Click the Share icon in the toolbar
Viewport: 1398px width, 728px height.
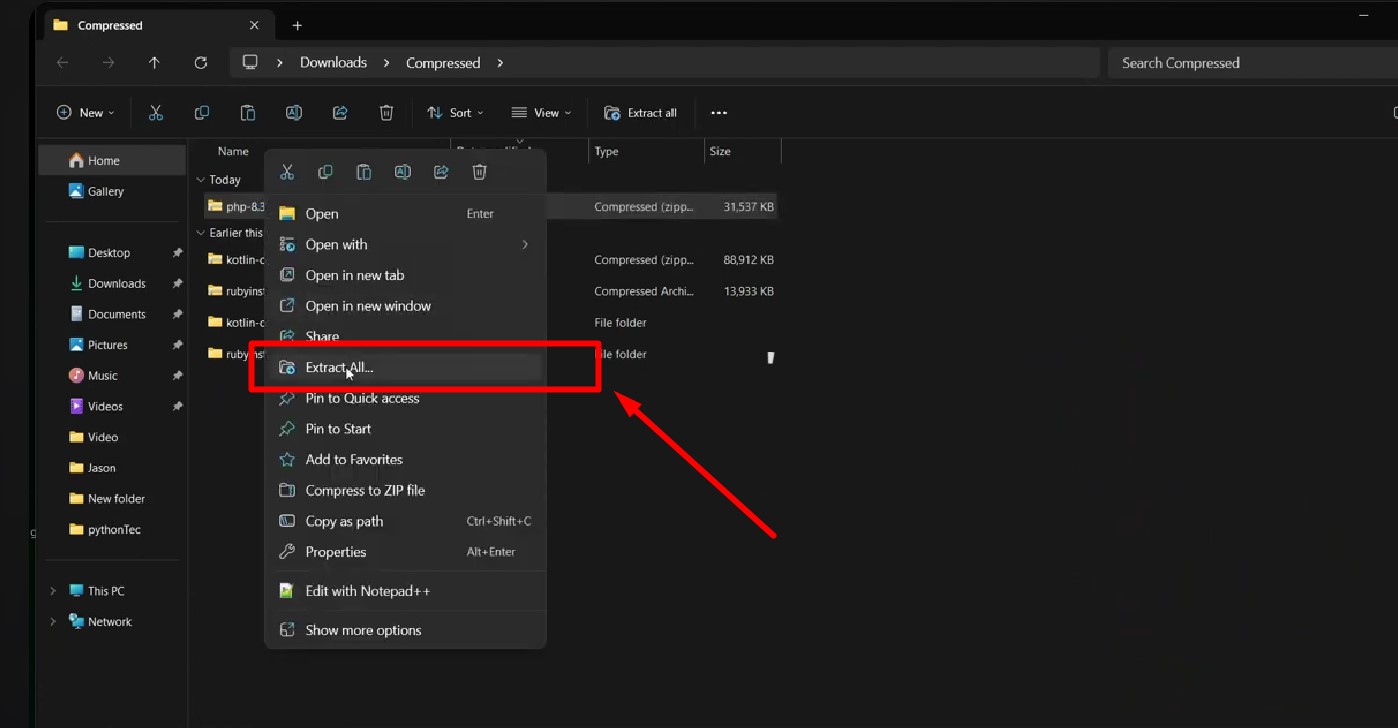coord(340,113)
